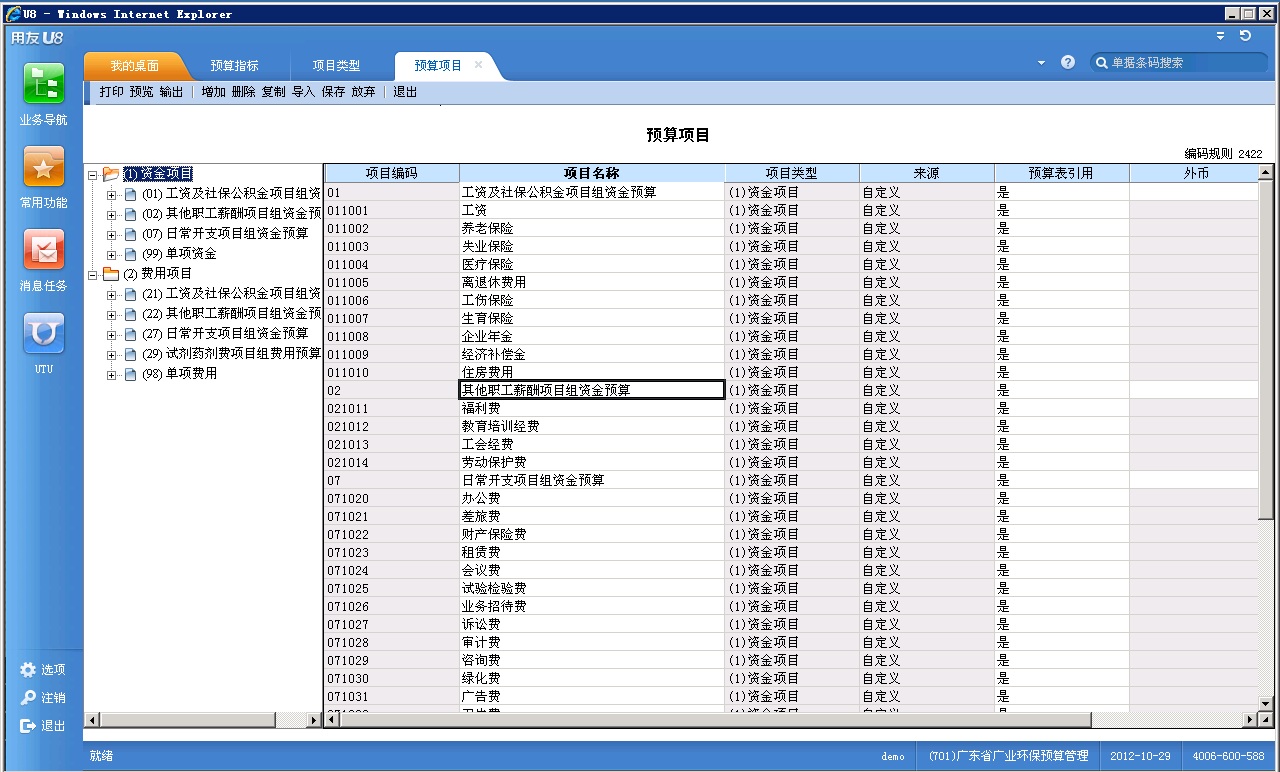Click 输出 in the toolbar
Viewport: 1280px width, 772px height.
click(172, 92)
